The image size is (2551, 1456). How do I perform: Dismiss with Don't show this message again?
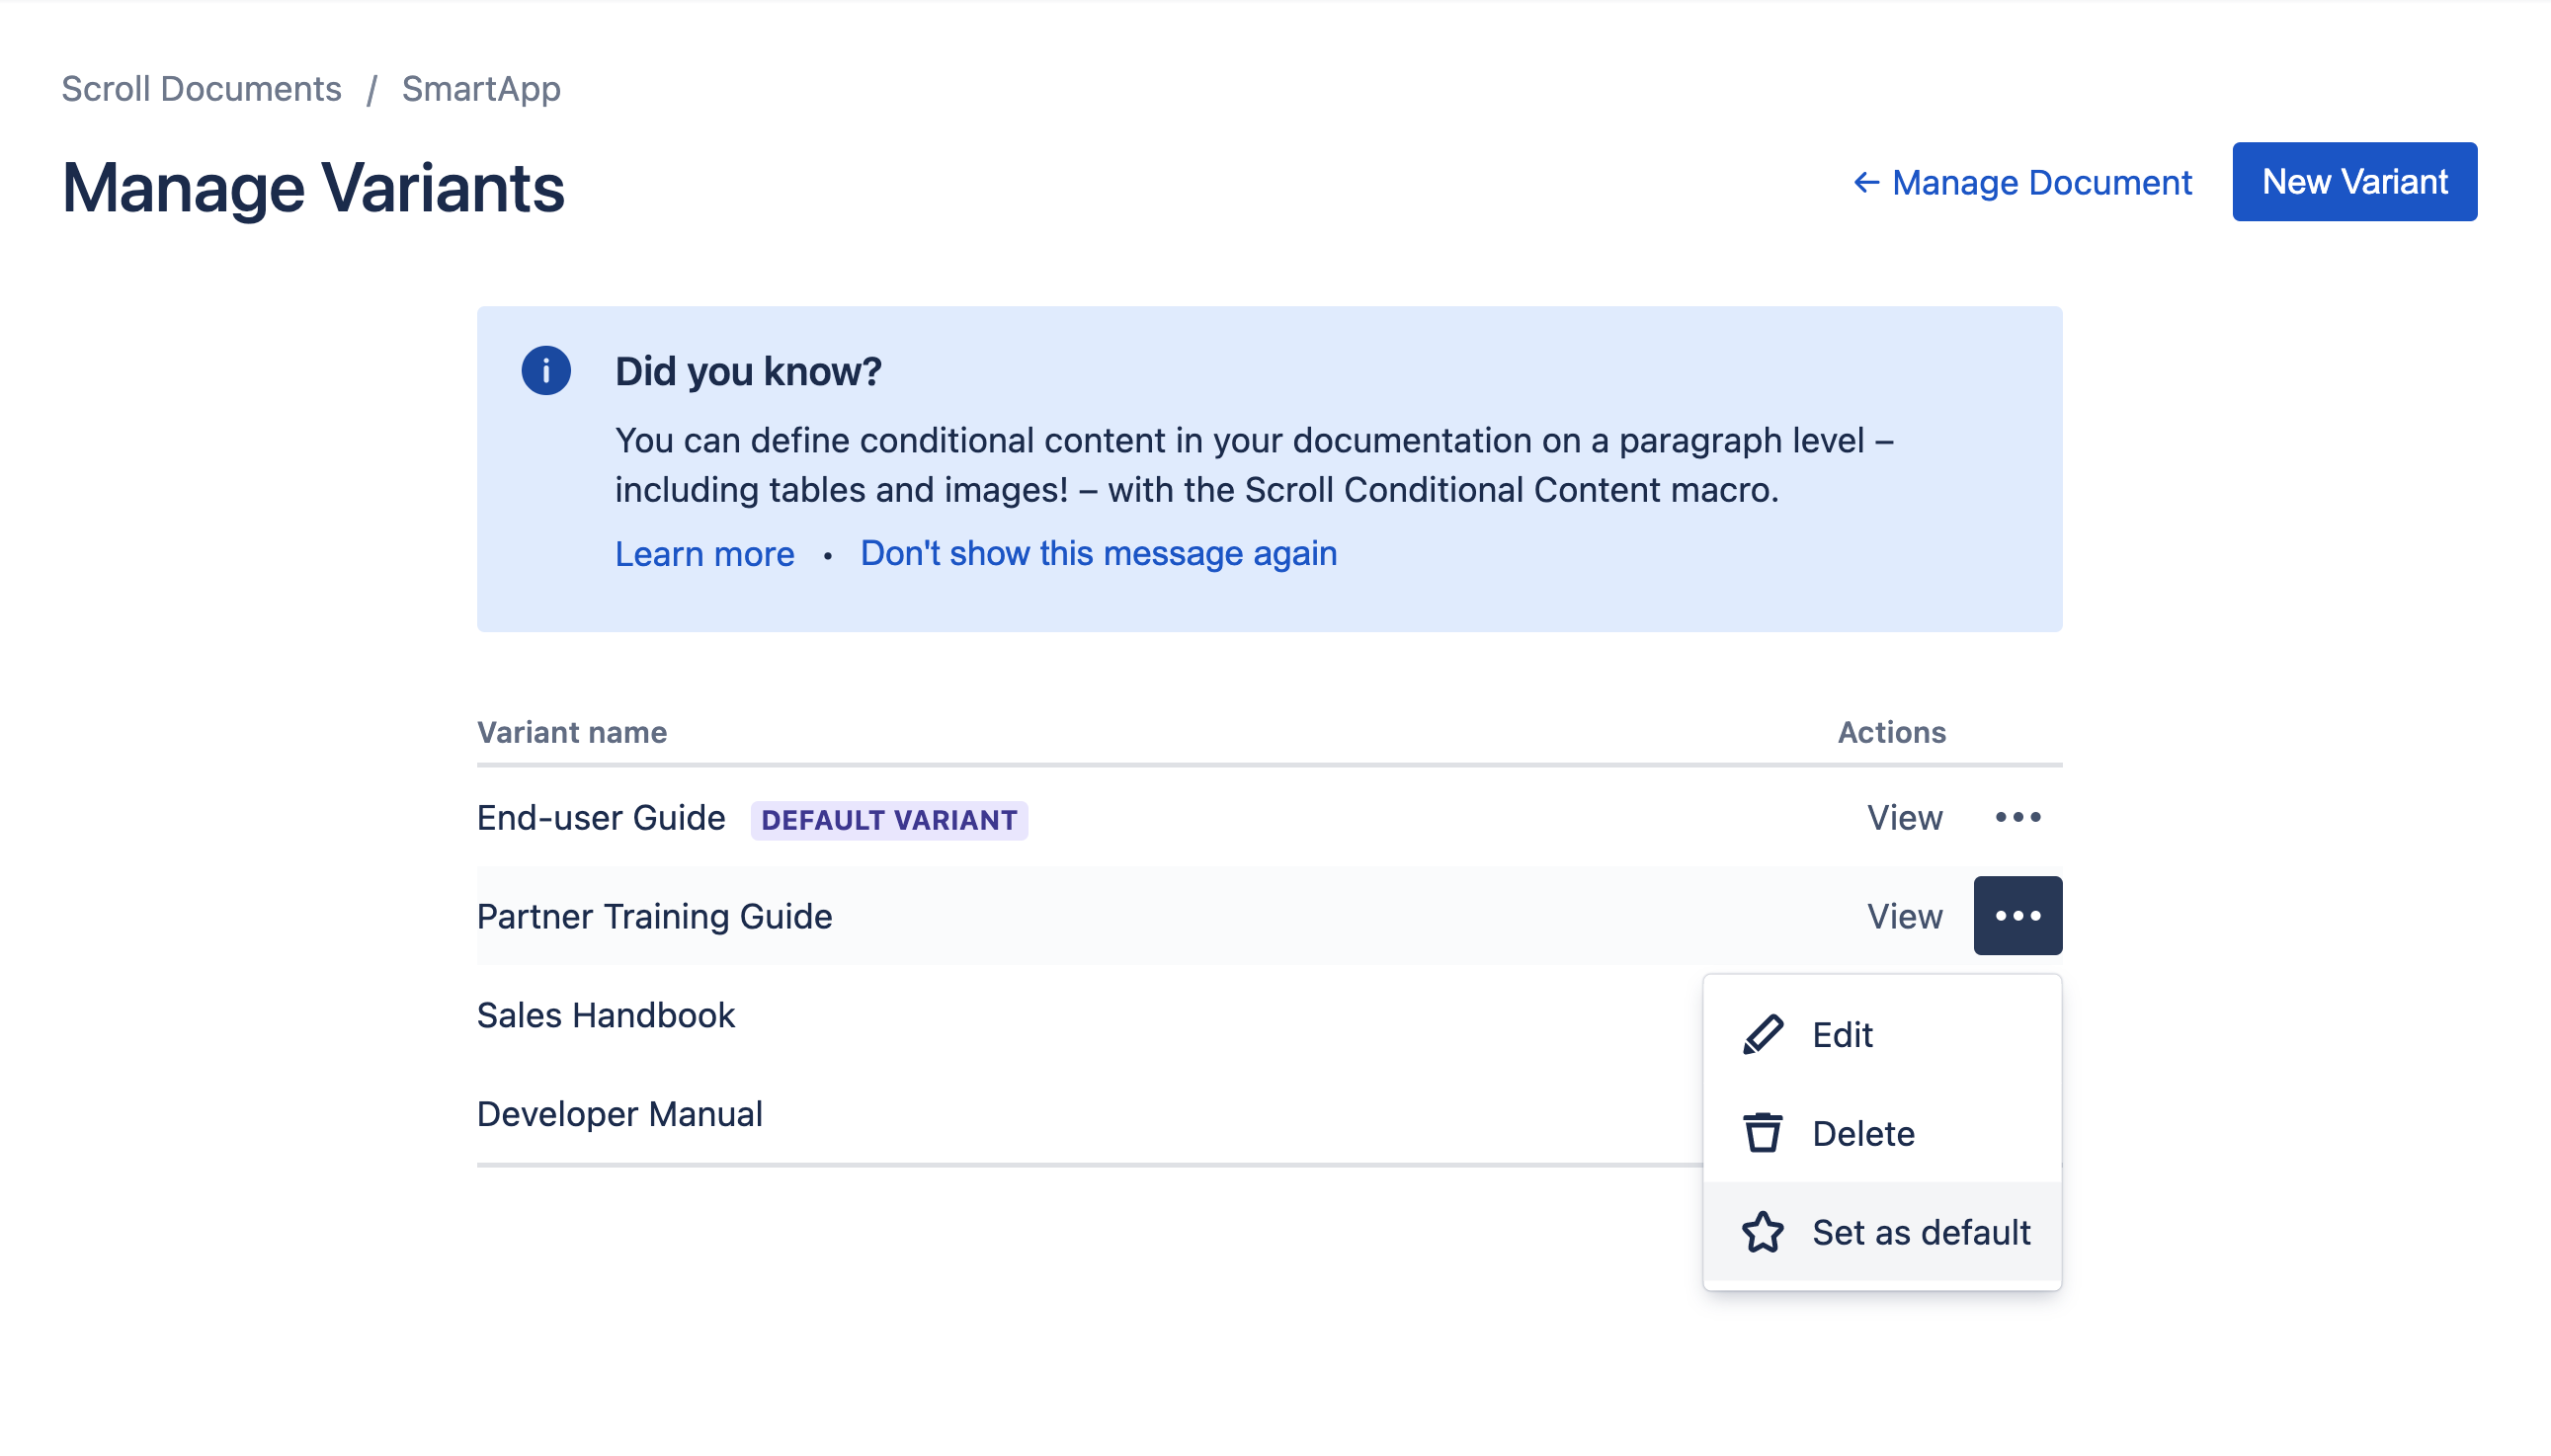coord(1098,553)
